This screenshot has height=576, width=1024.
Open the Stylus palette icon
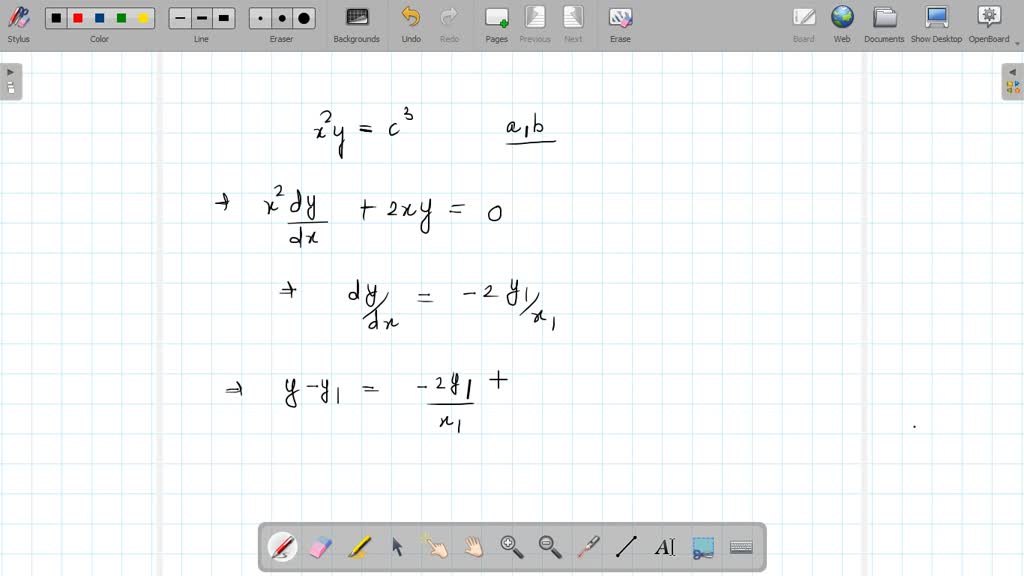pos(18,24)
